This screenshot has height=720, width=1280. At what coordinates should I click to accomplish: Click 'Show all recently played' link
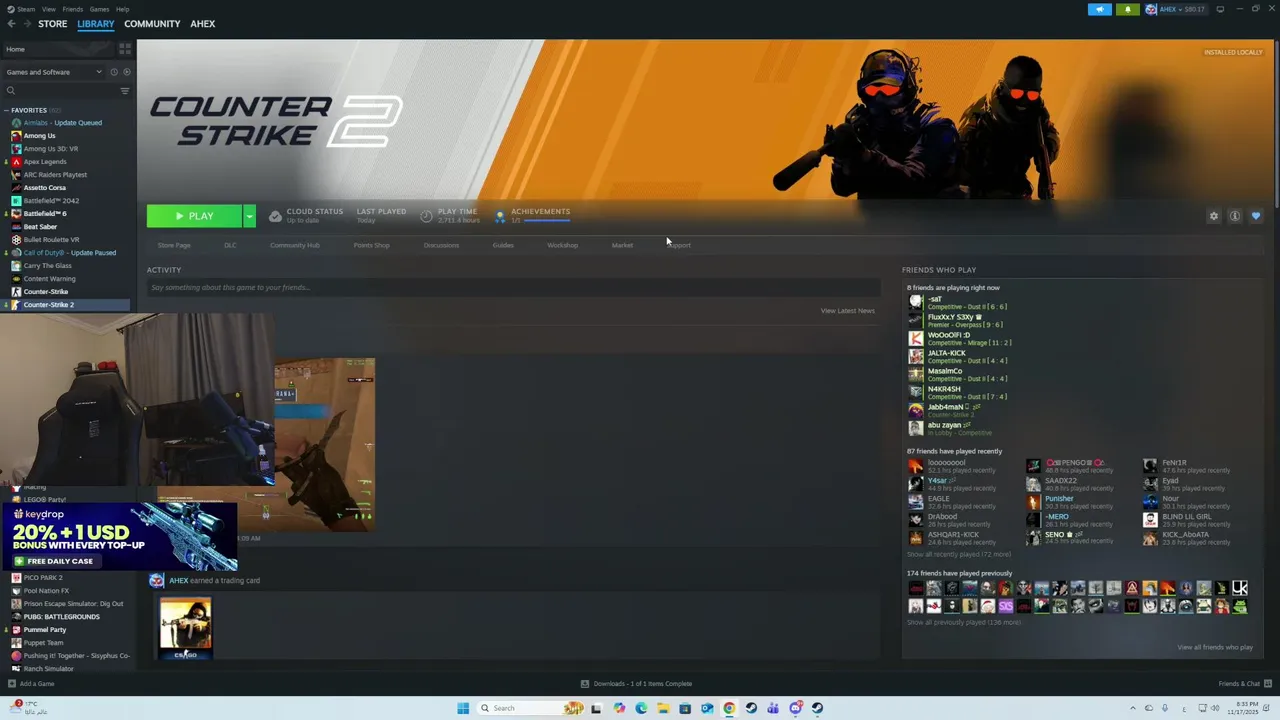[959, 554]
